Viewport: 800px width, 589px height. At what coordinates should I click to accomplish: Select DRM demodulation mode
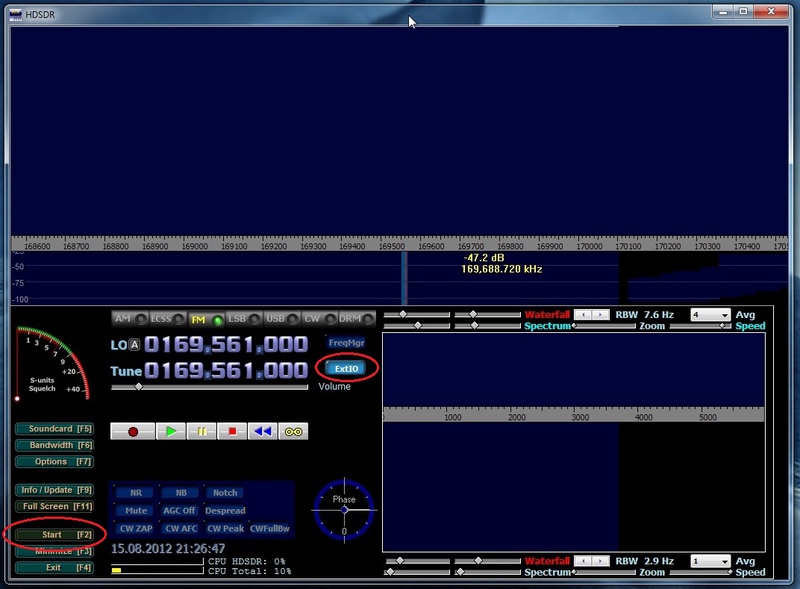coord(357,319)
